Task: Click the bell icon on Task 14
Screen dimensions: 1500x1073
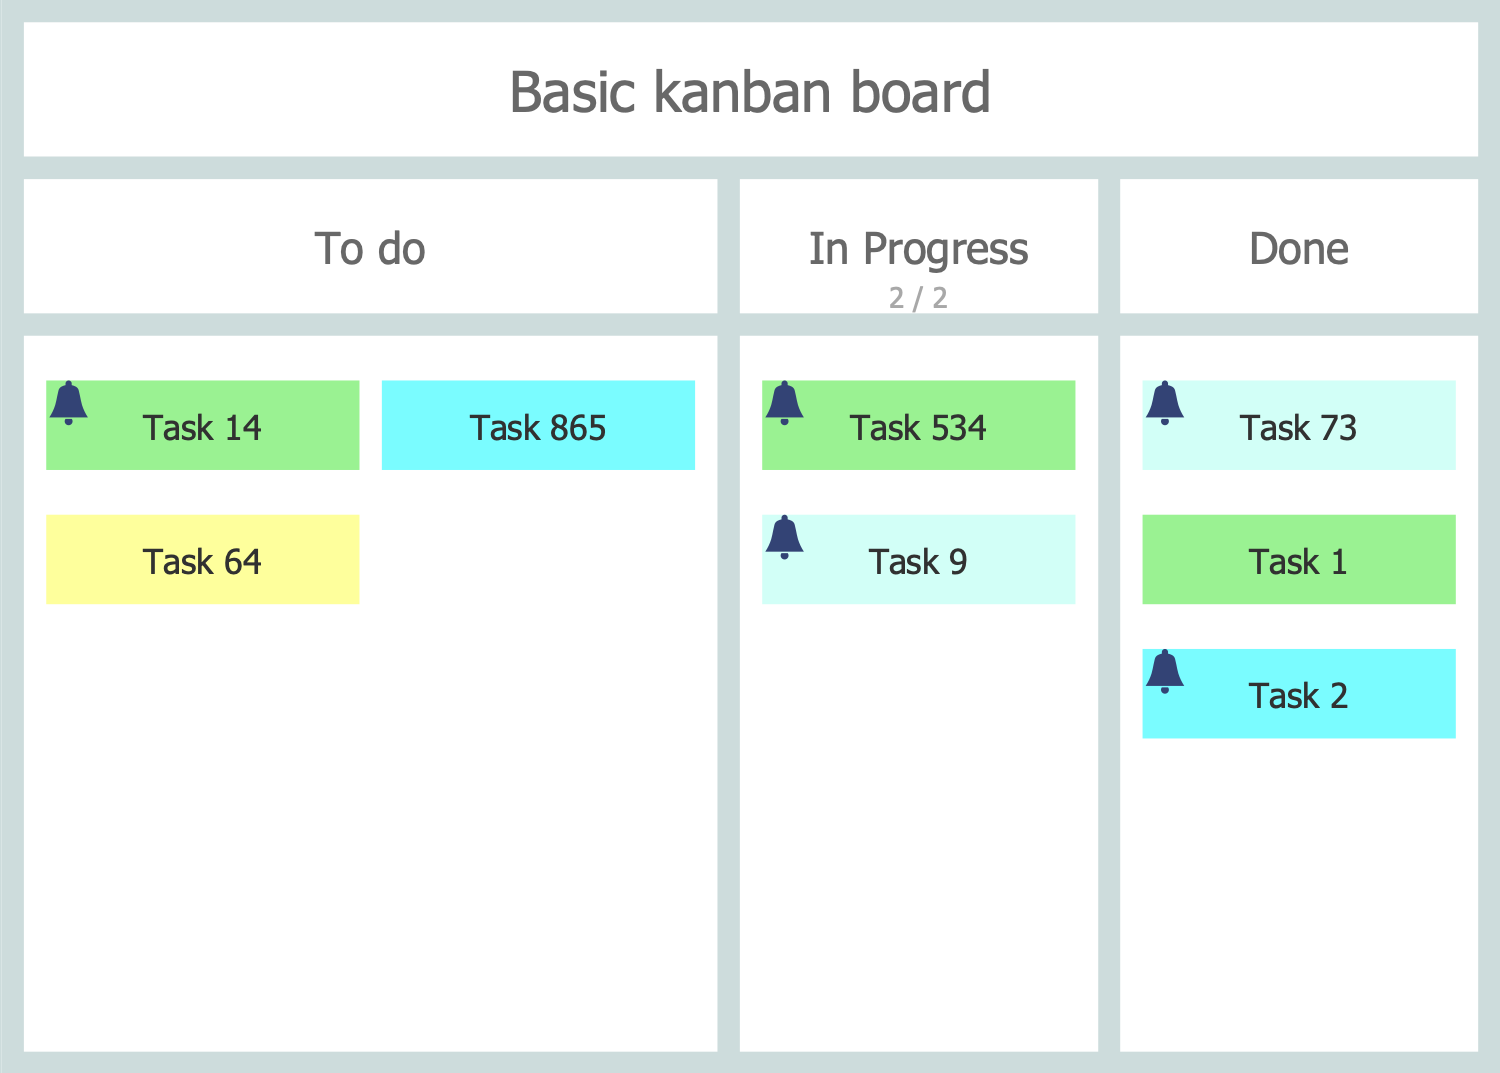Action: (68, 403)
